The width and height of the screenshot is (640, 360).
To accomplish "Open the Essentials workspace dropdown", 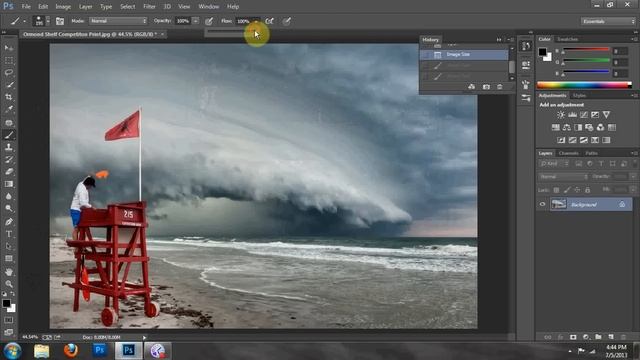I will tap(608, 21).
